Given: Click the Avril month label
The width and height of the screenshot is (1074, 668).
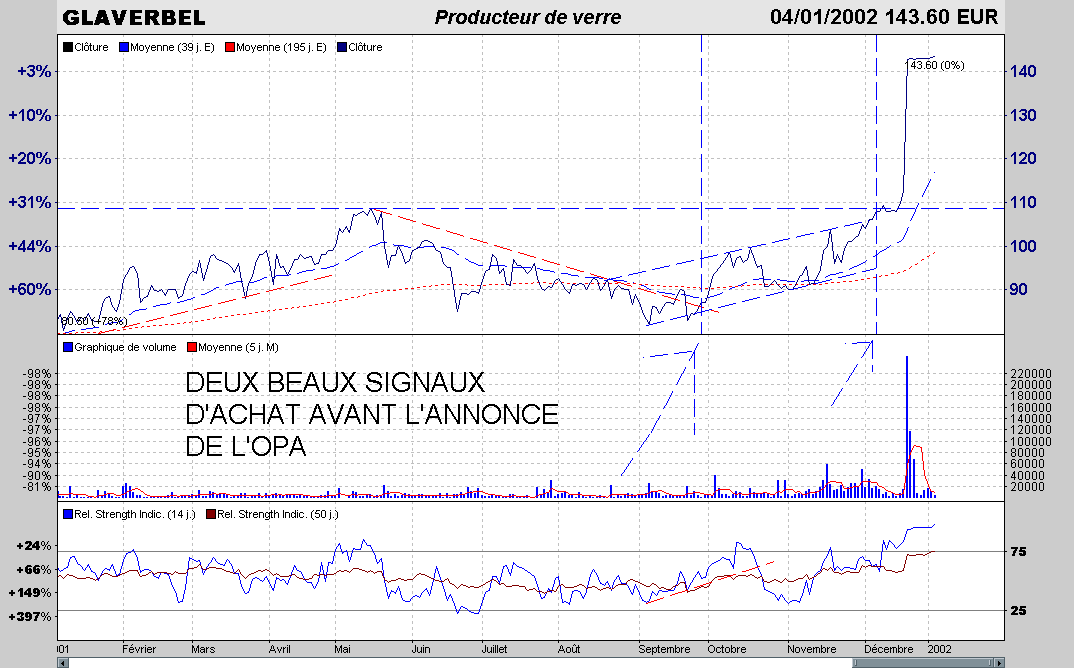Looking at the screenshot, I should coord(279,649).
